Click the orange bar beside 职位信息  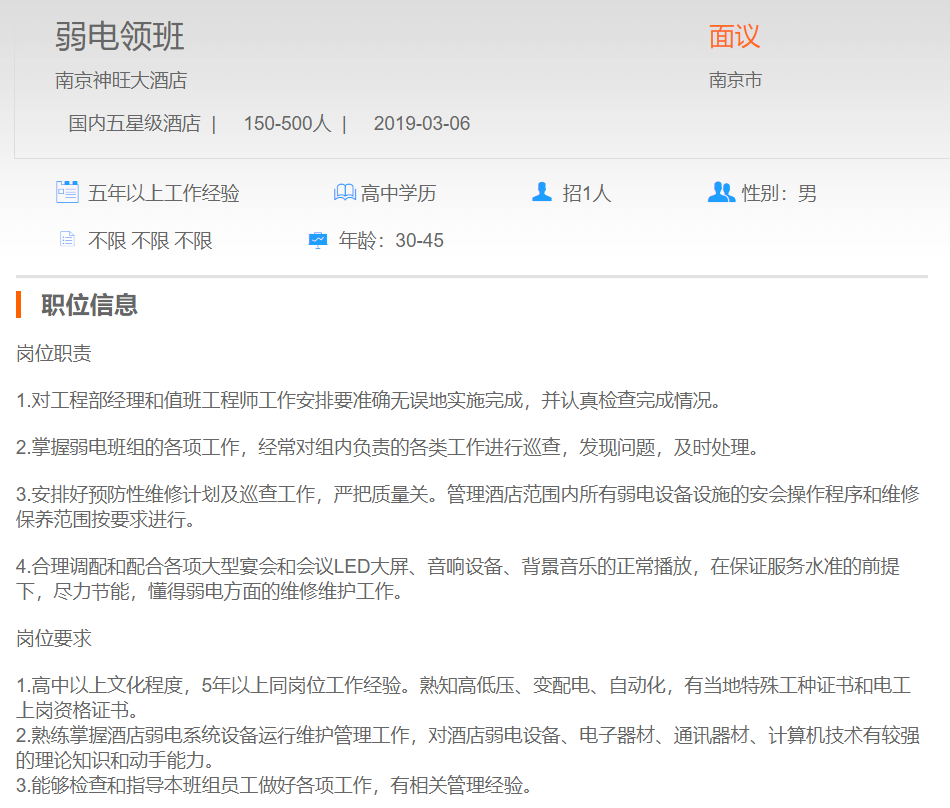click(x=19, y=305)
